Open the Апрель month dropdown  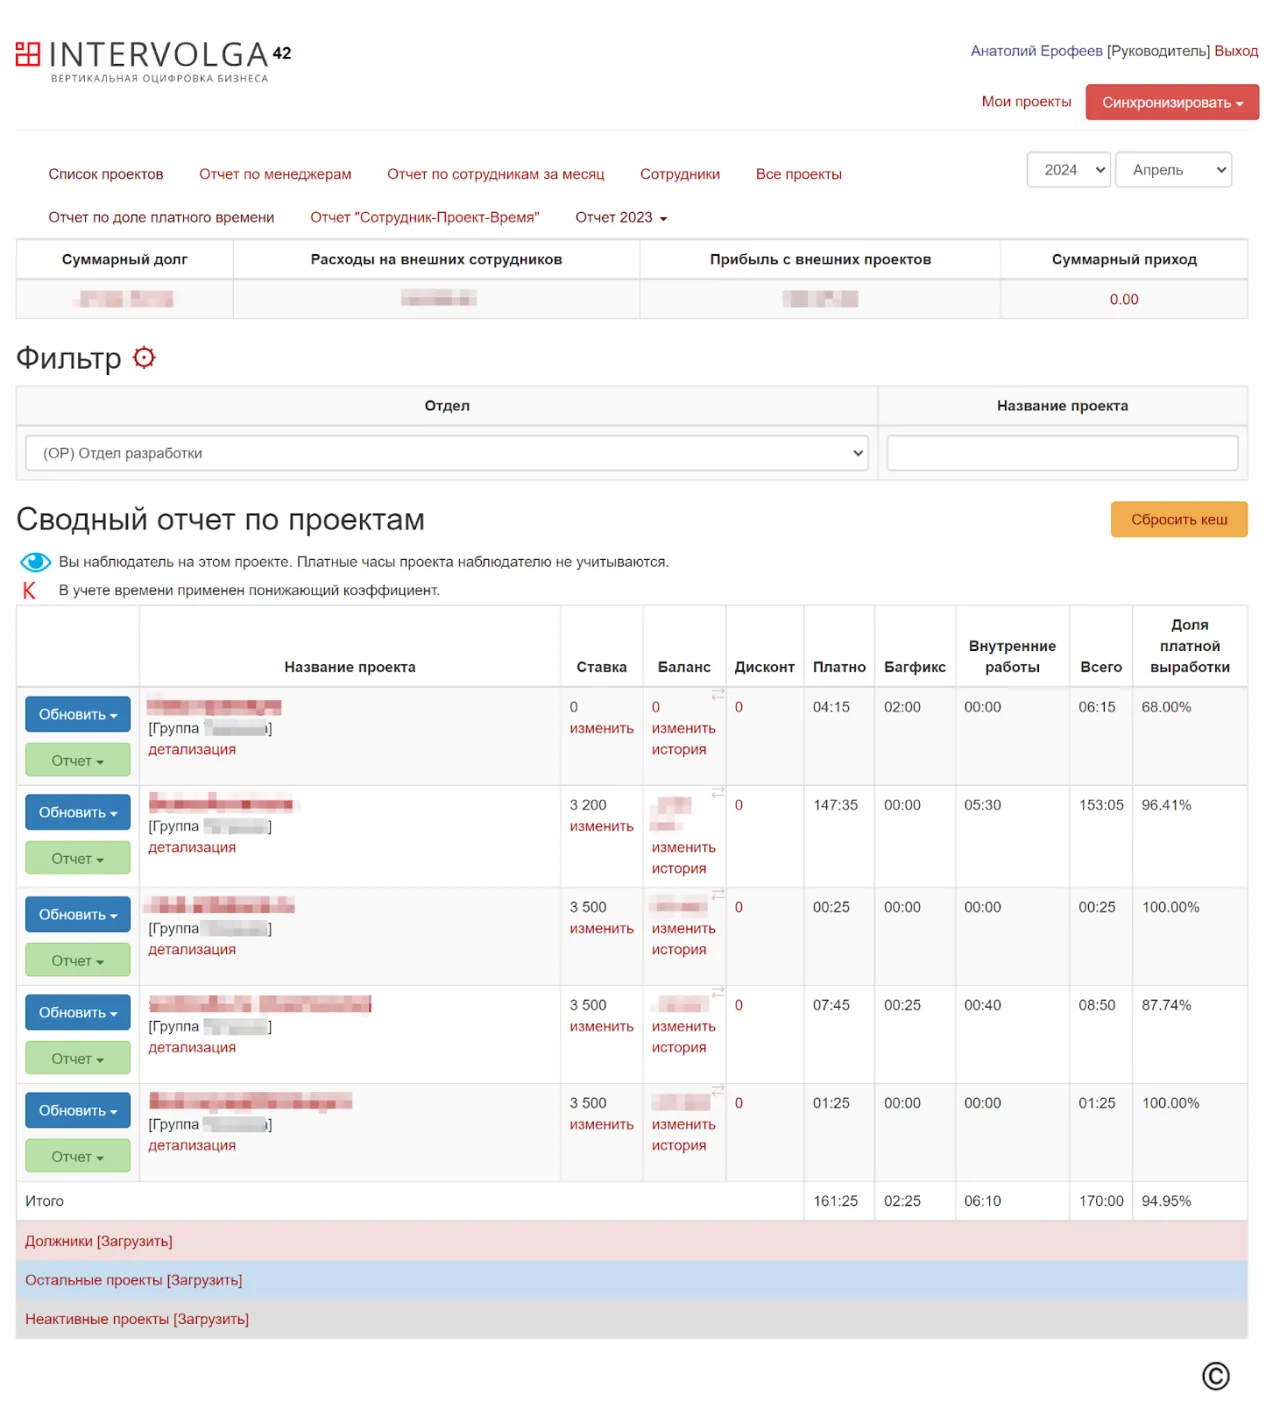coord(1173,170)
